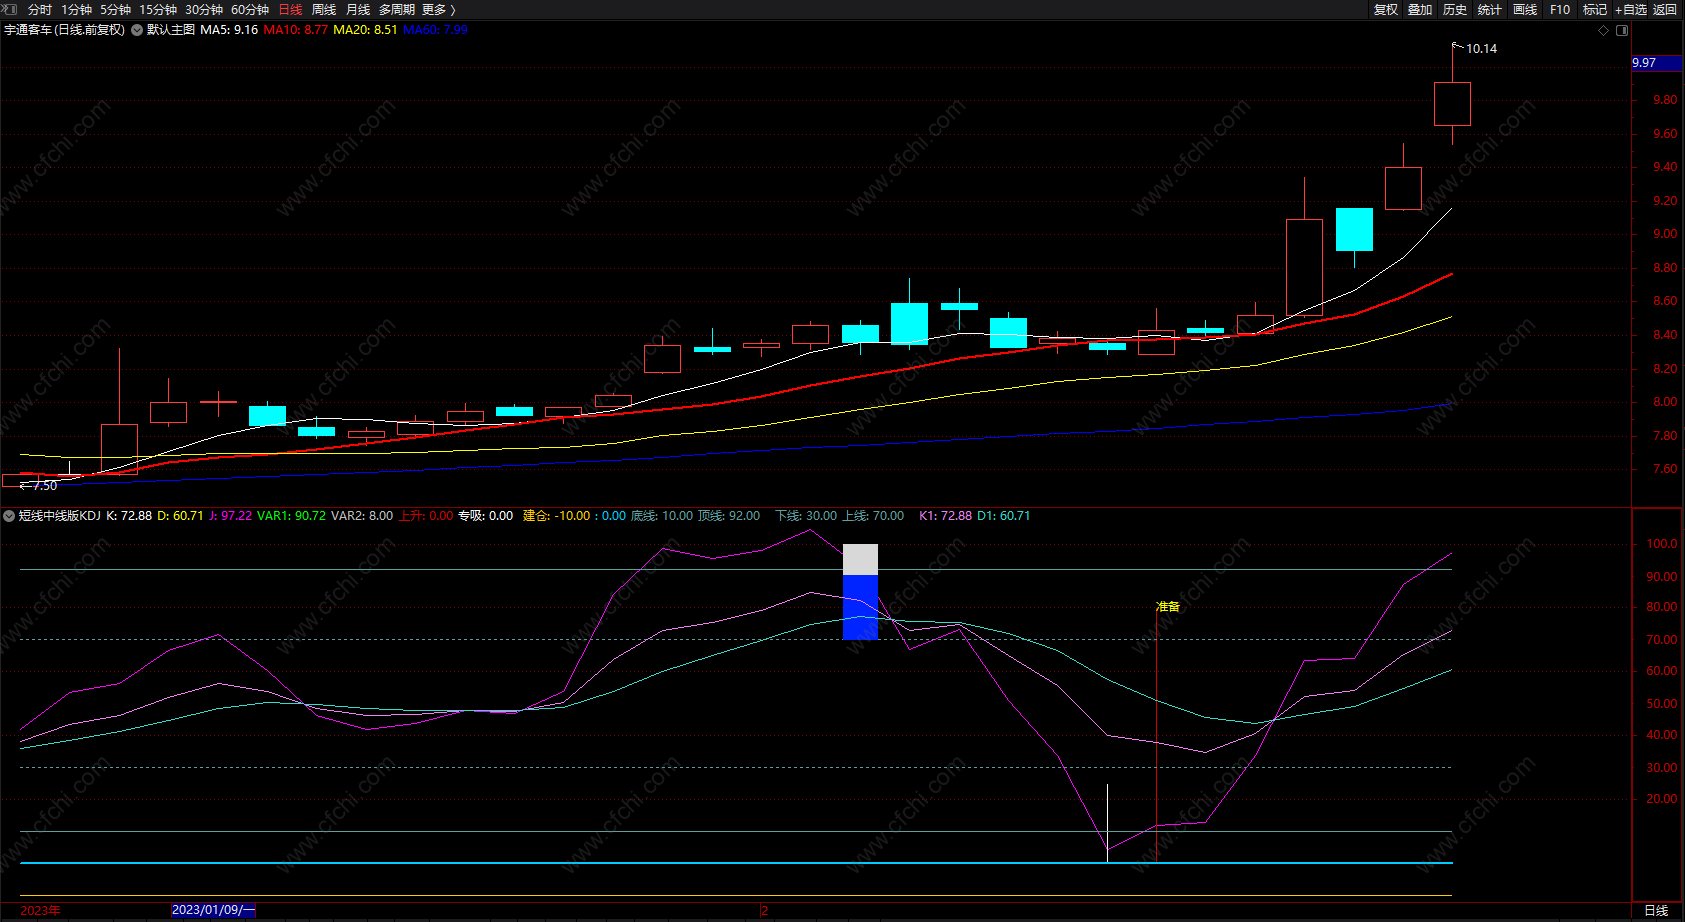Click the 返回 back button
This screenshot has height=922, width=1685.
click(x=1665, y=9)
